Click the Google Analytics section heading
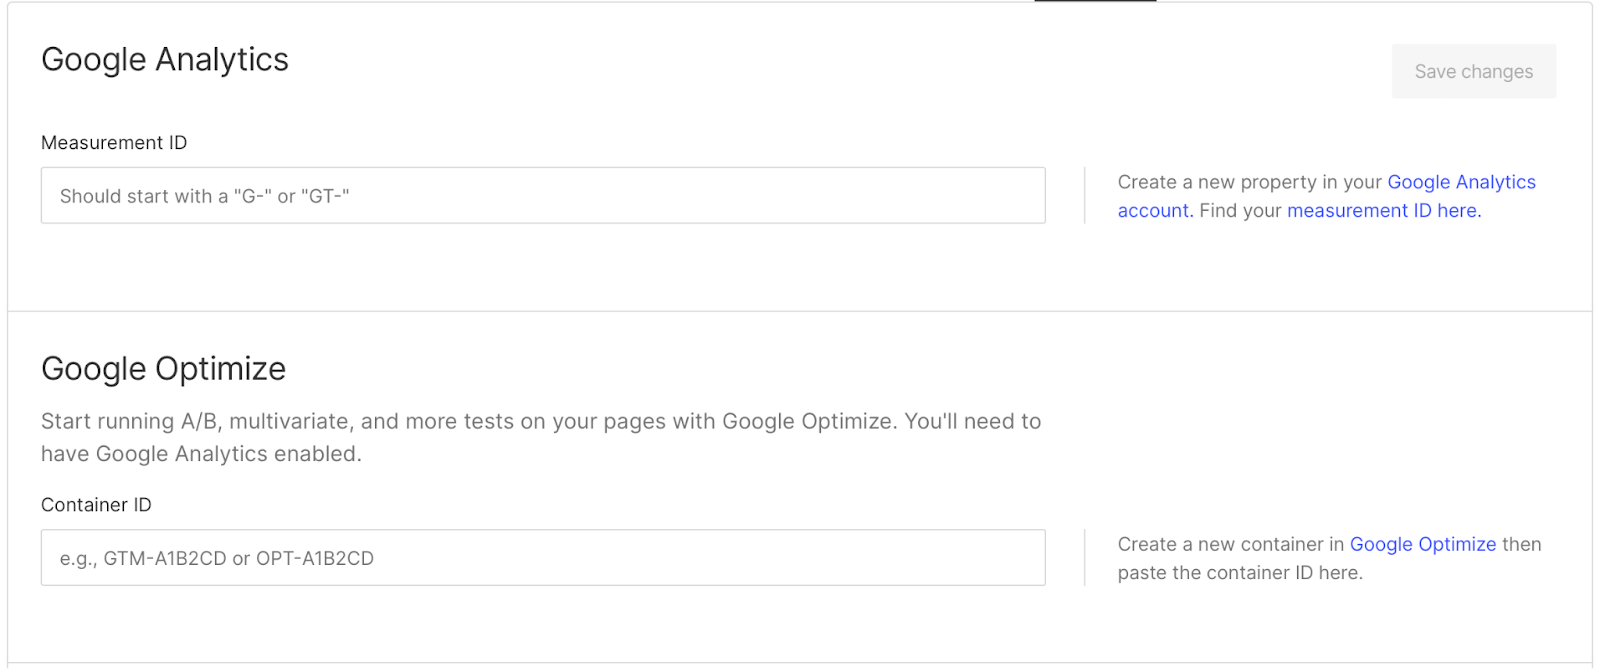The height and width of the screenshot is (669, 1600). click(165, 60)
